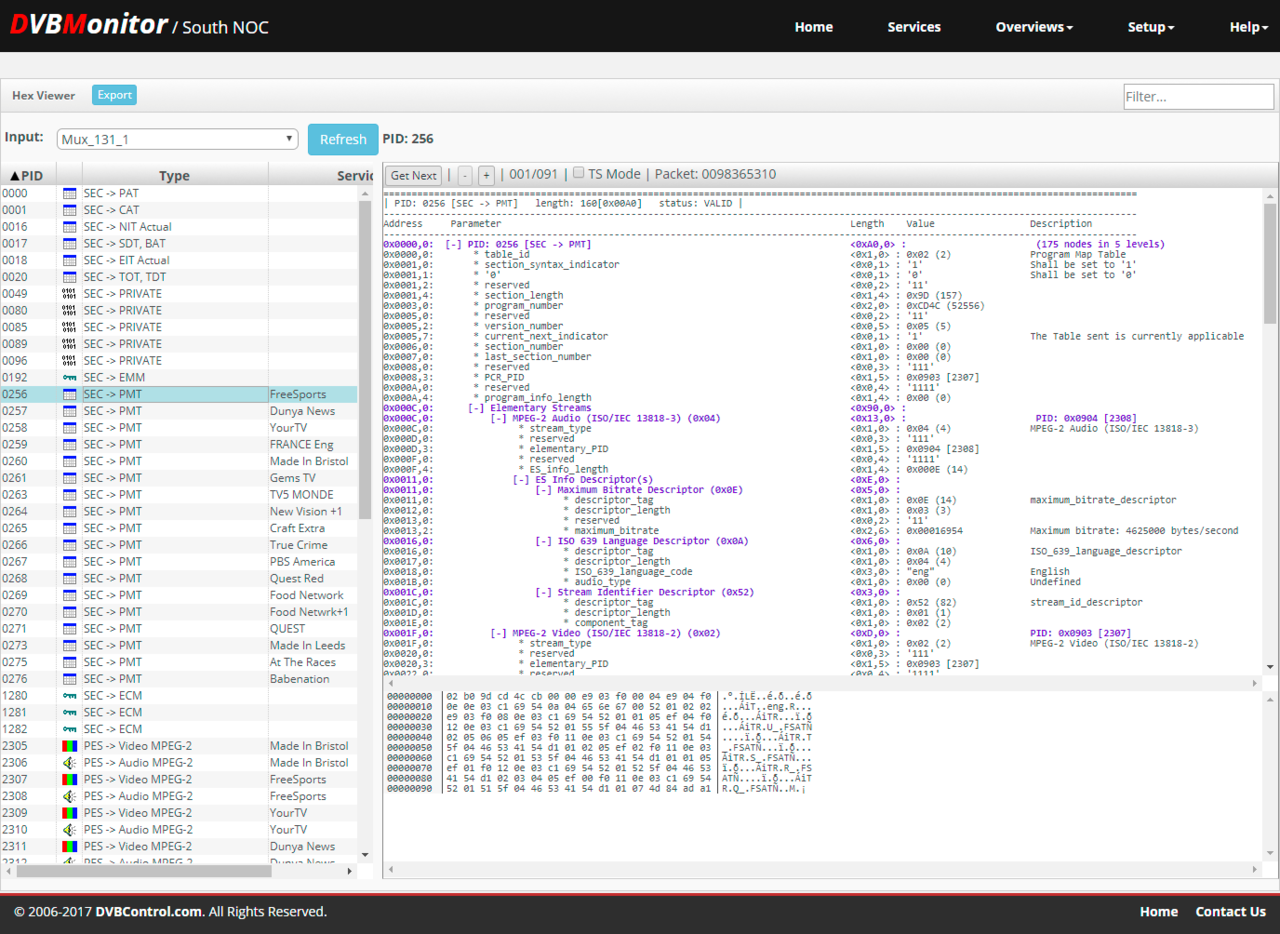Open Home link in footer
1280x934 pixels.
[1159, 911]
